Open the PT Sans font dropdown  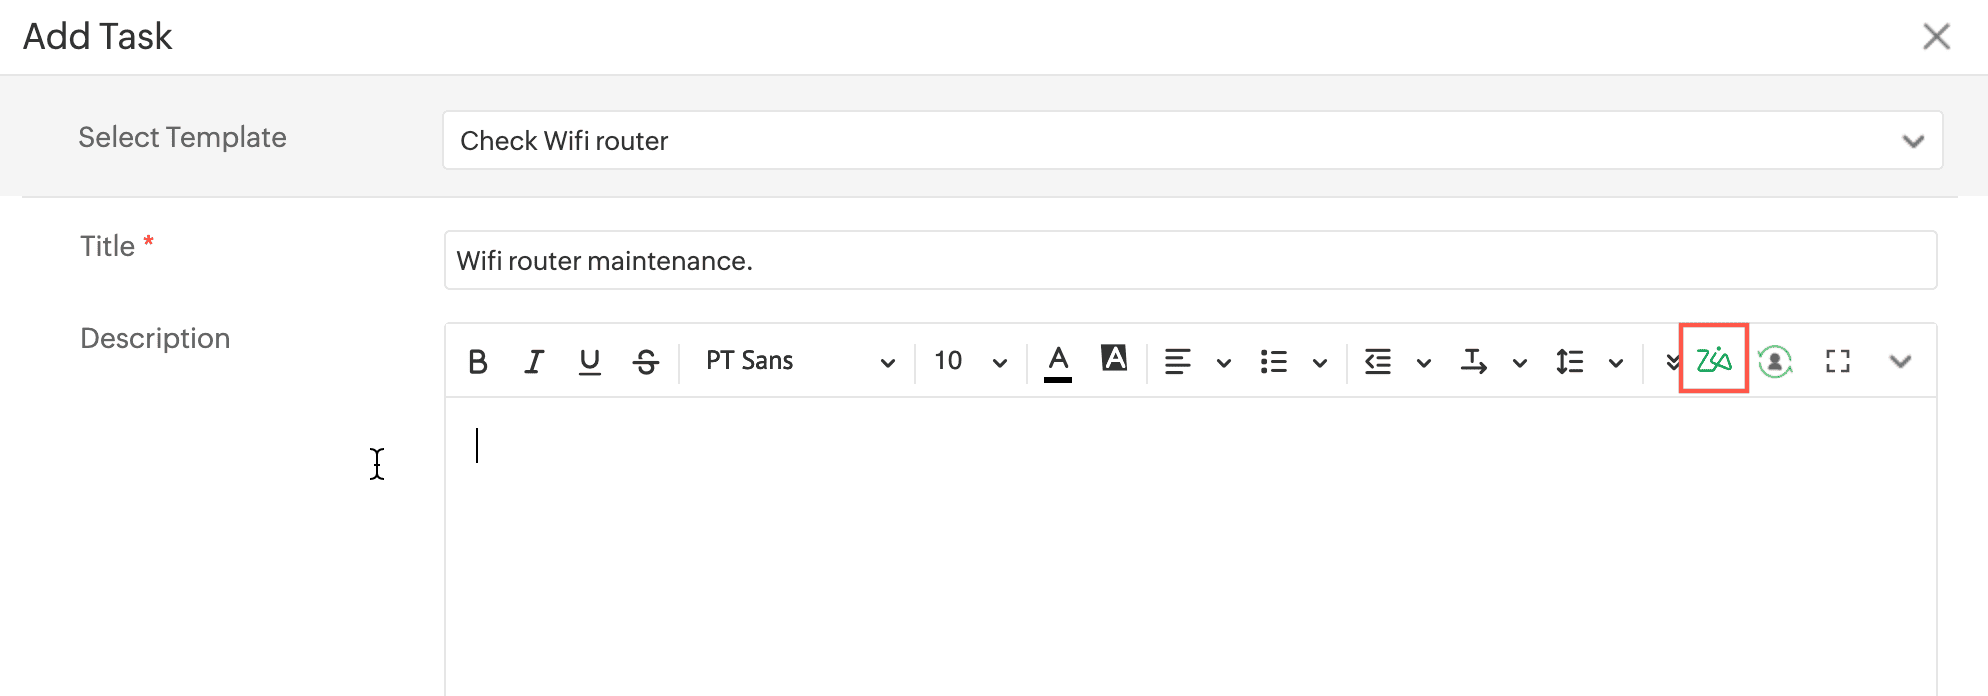(799, 361)
